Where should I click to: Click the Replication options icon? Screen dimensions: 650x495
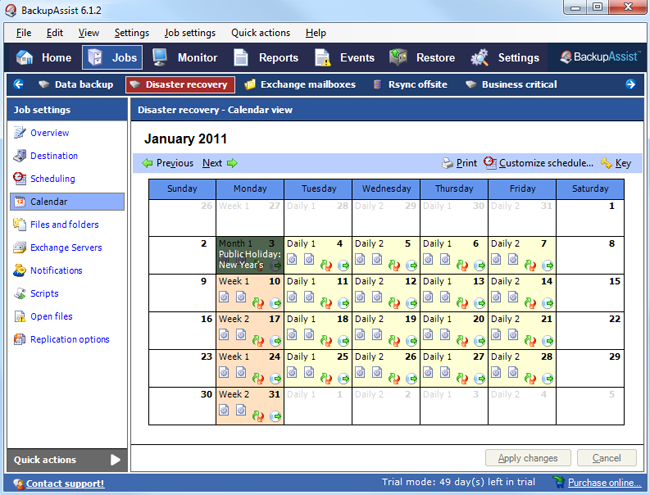pyautogui.click(x=19, y=339)
